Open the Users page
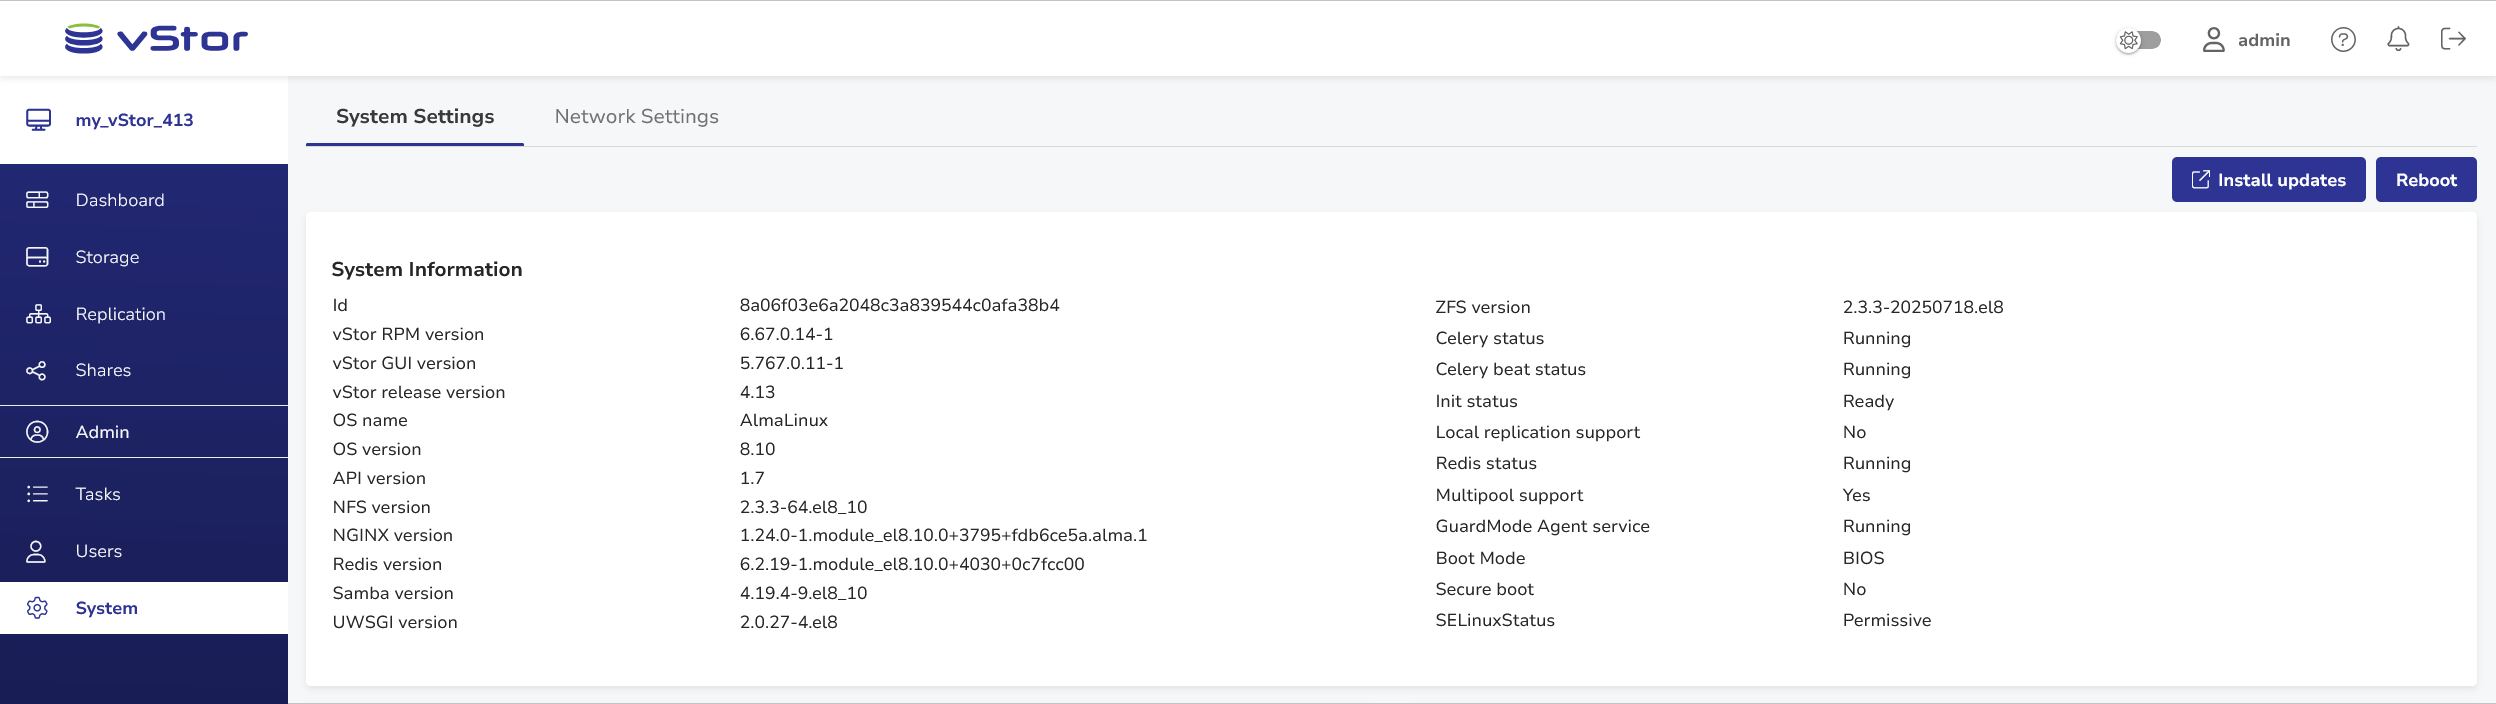Screen dimensions: 2496x704 (x=98, y=551)
